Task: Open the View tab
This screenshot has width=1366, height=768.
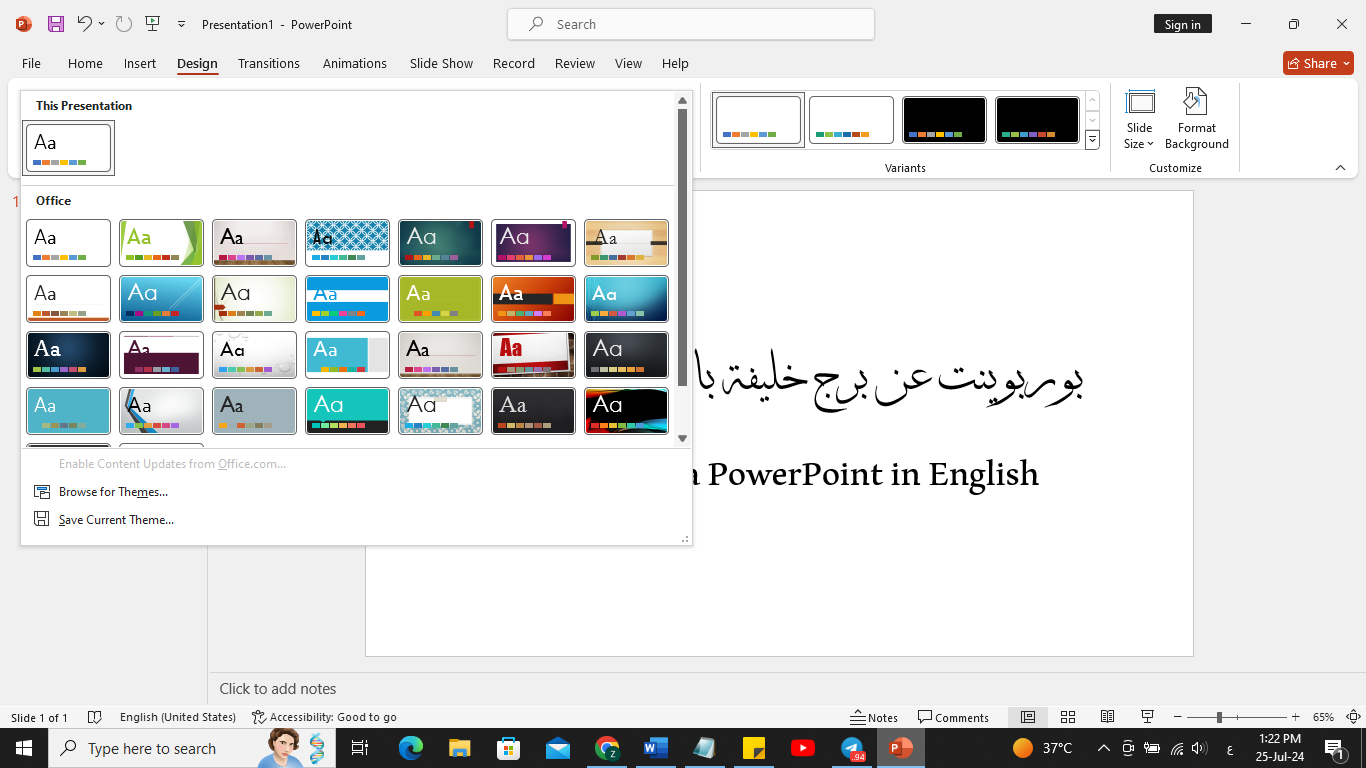Action: tap(628, 63)
